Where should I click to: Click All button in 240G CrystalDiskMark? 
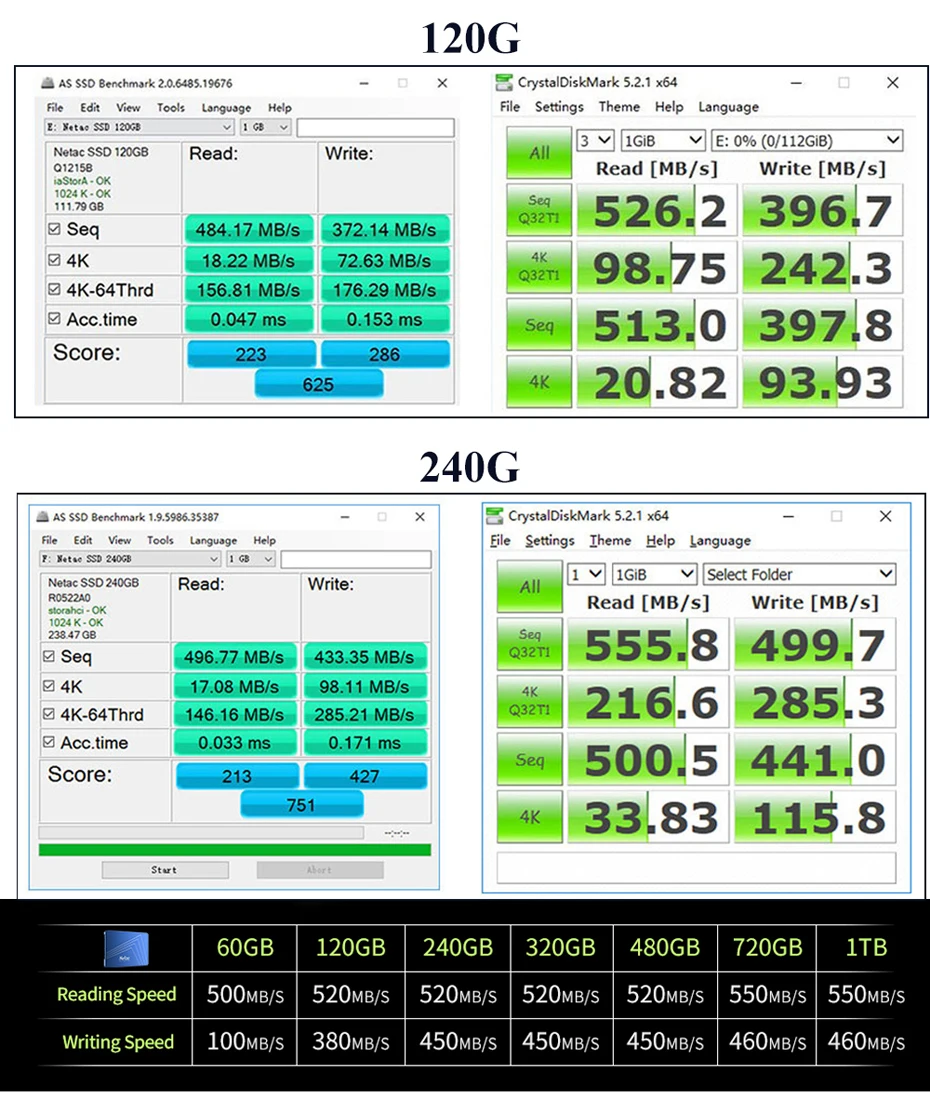(x=530, y=586)
